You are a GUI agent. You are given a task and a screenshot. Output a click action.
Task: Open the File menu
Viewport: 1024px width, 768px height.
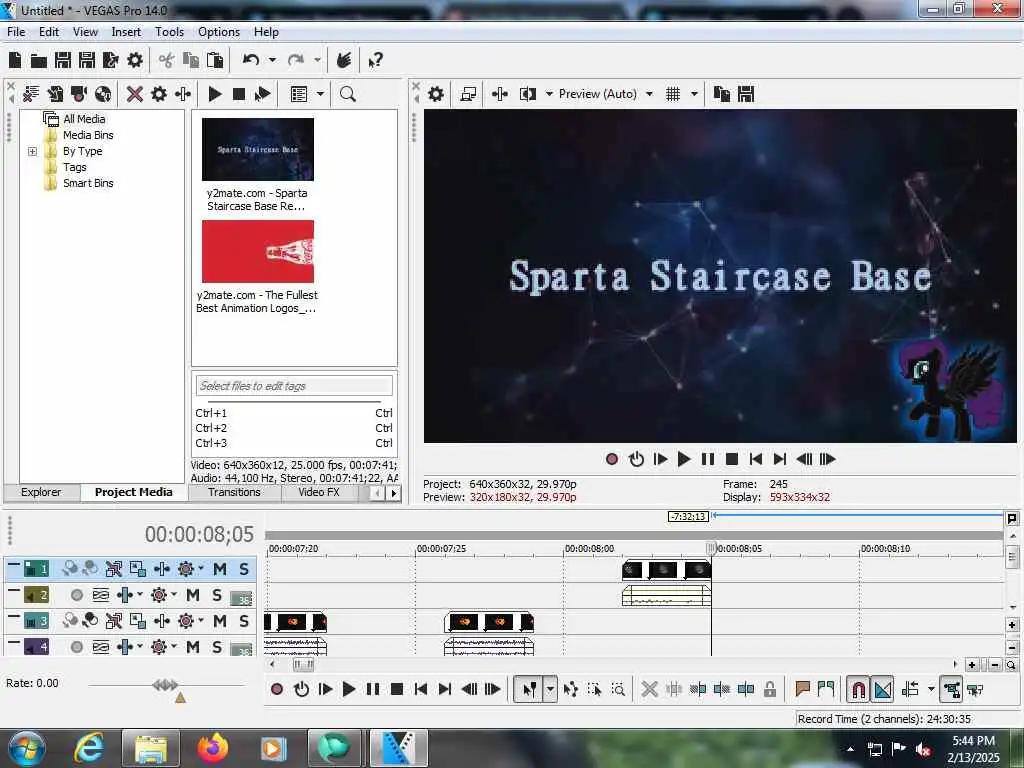click(x=16, y=31)
